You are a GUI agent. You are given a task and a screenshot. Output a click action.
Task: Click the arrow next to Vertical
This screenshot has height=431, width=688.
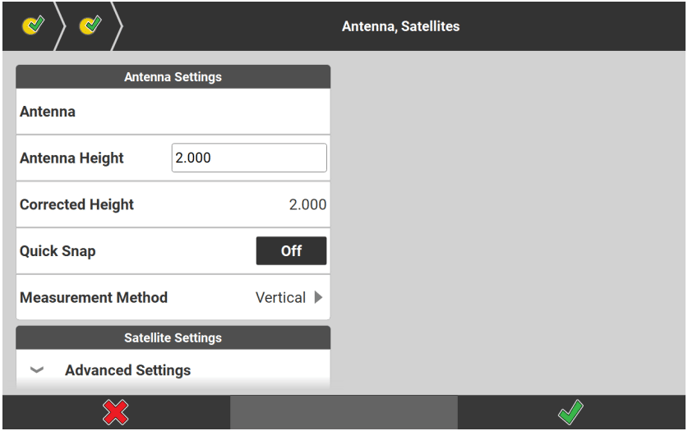pyautogui.click(x=319, y=297)
